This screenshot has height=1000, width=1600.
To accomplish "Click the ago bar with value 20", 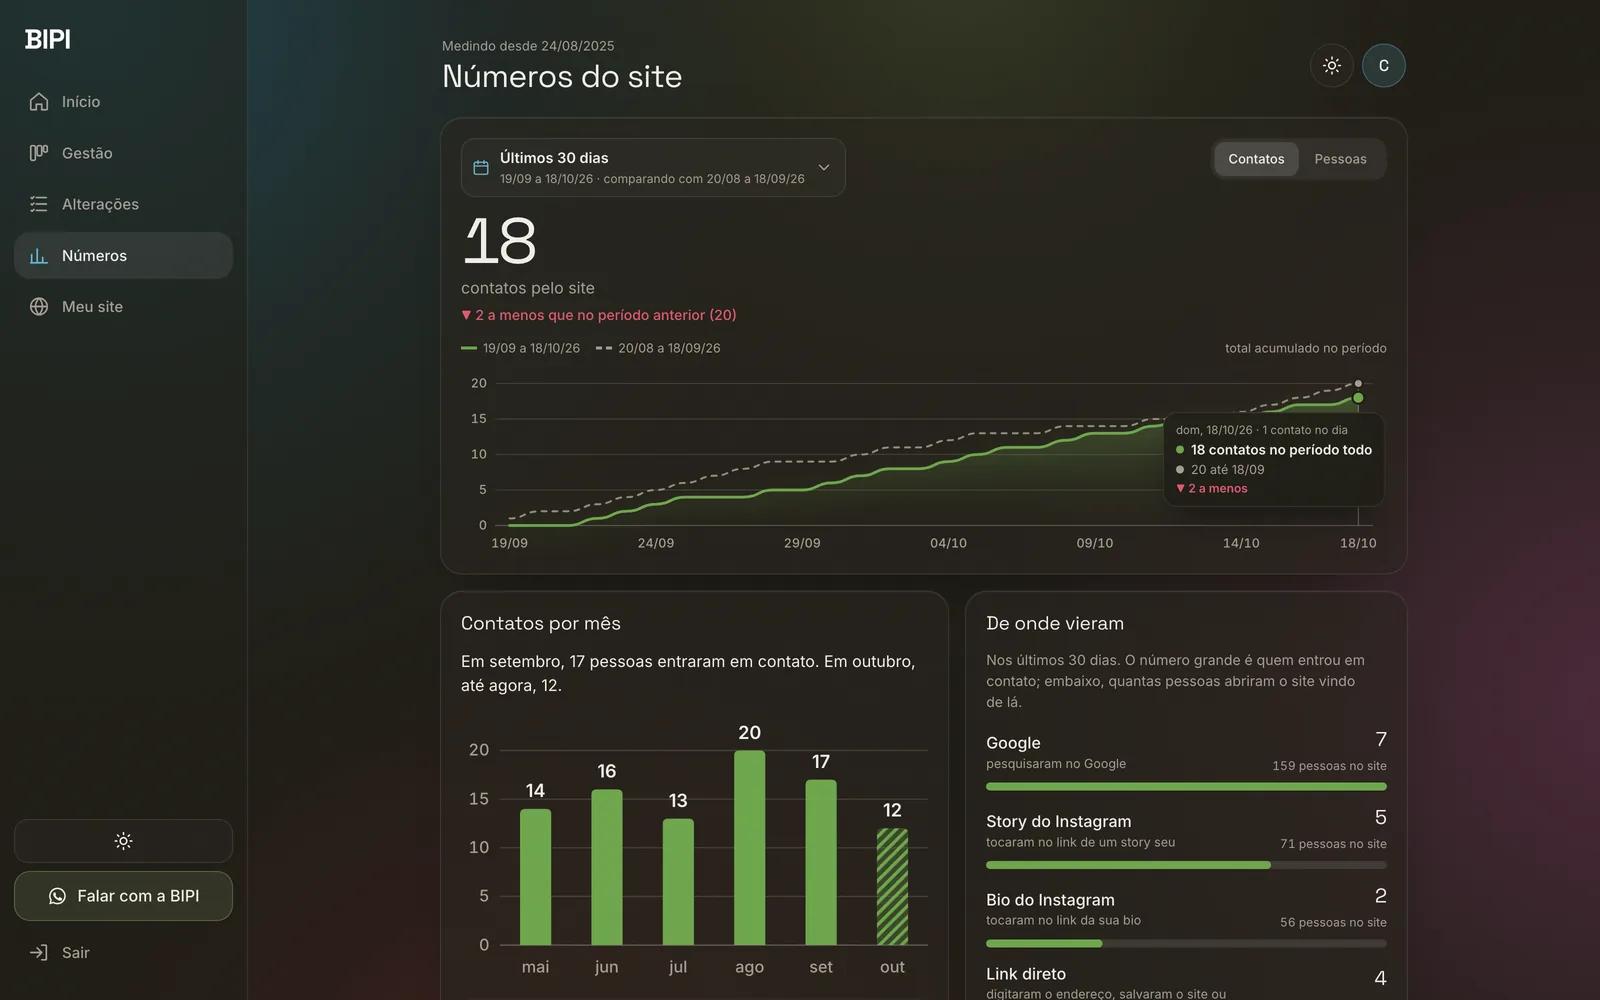I will tap(749, 848).
